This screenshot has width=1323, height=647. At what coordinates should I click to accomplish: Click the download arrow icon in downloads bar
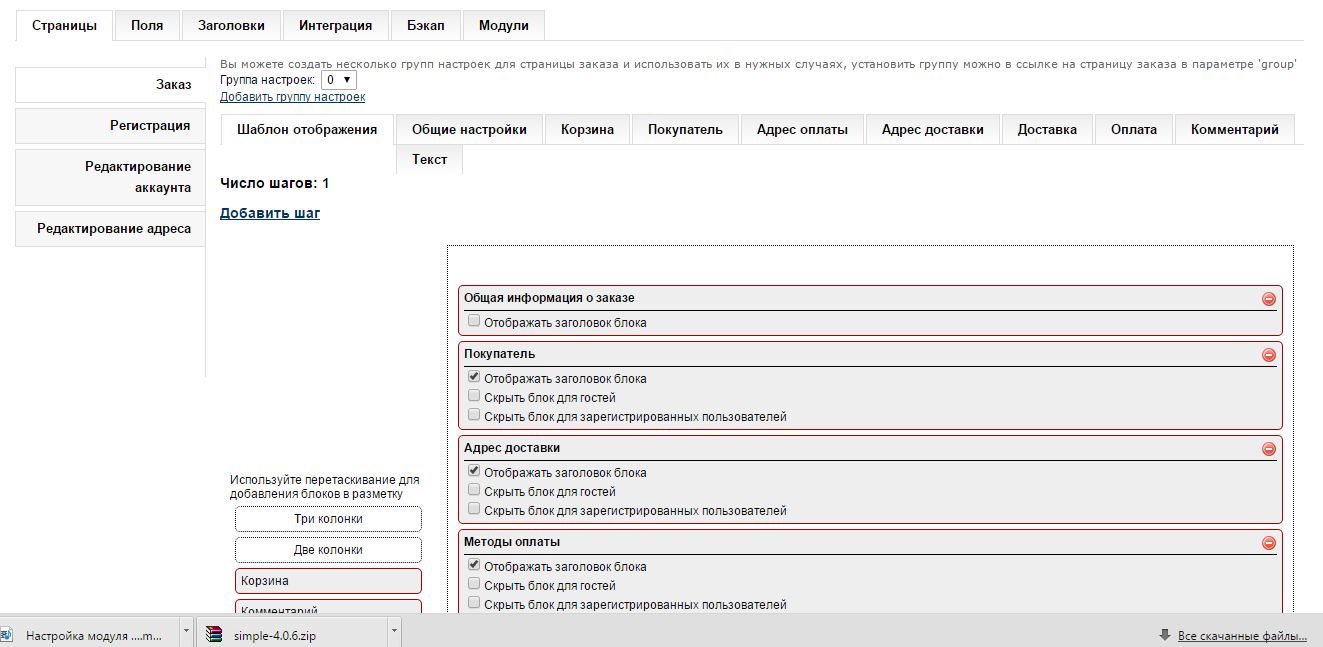(x=1164, y=635)
